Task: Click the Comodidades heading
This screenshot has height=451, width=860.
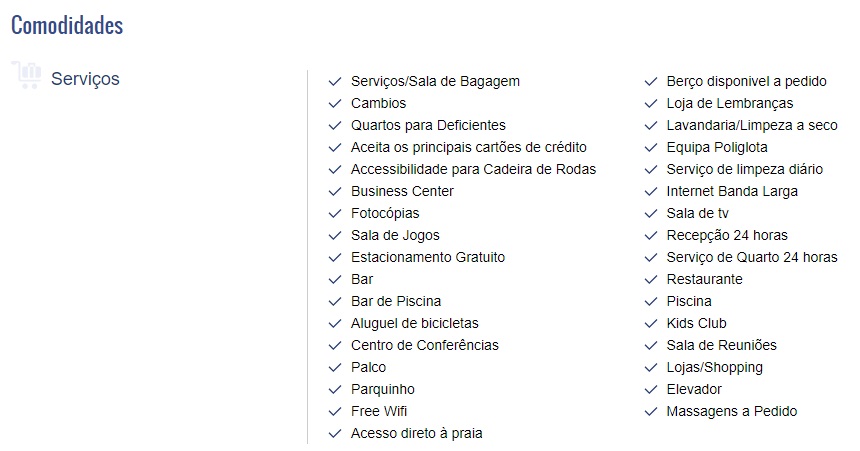Action: pyautogui.click(x=67, y=25)
